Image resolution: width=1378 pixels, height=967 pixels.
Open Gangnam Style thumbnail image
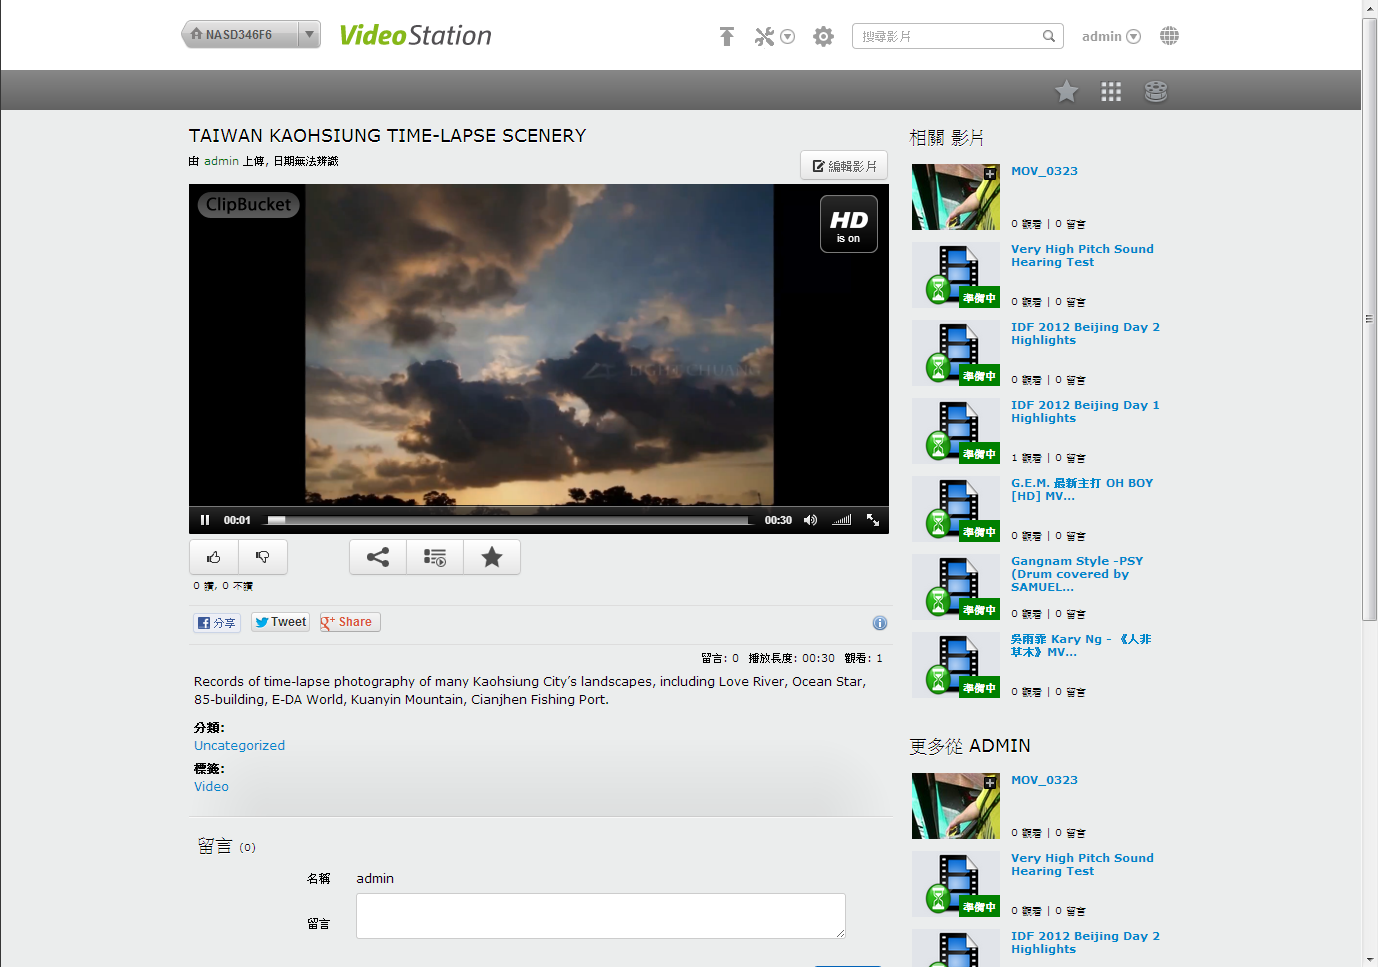click(956, 587)
